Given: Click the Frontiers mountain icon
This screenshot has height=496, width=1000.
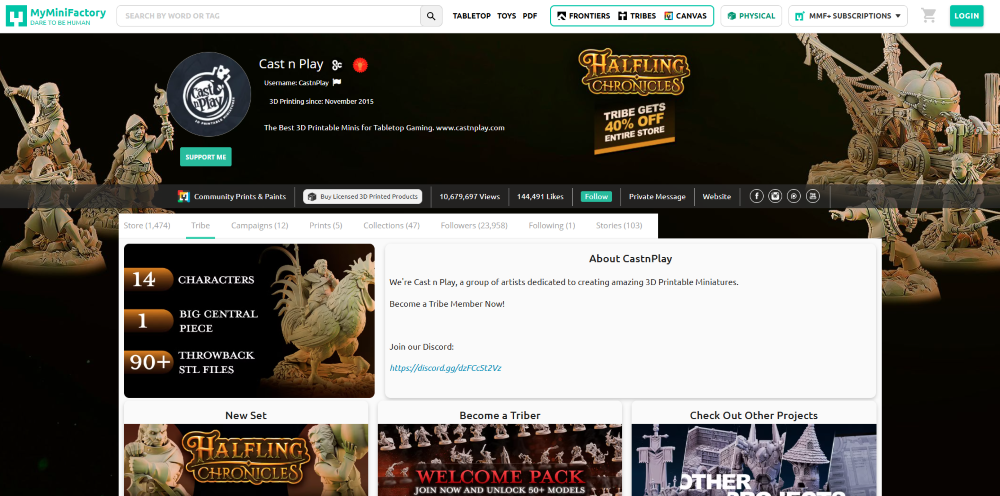Looking at the screenshot, I should [x=561, y=16].
